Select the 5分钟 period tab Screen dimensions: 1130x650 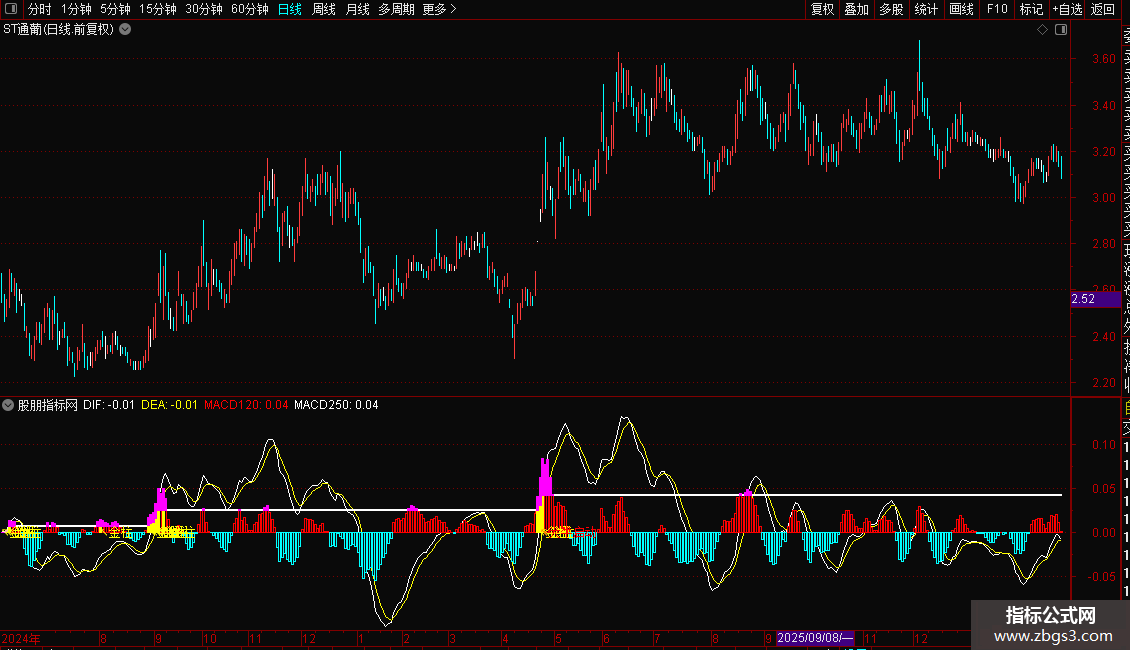115,9
